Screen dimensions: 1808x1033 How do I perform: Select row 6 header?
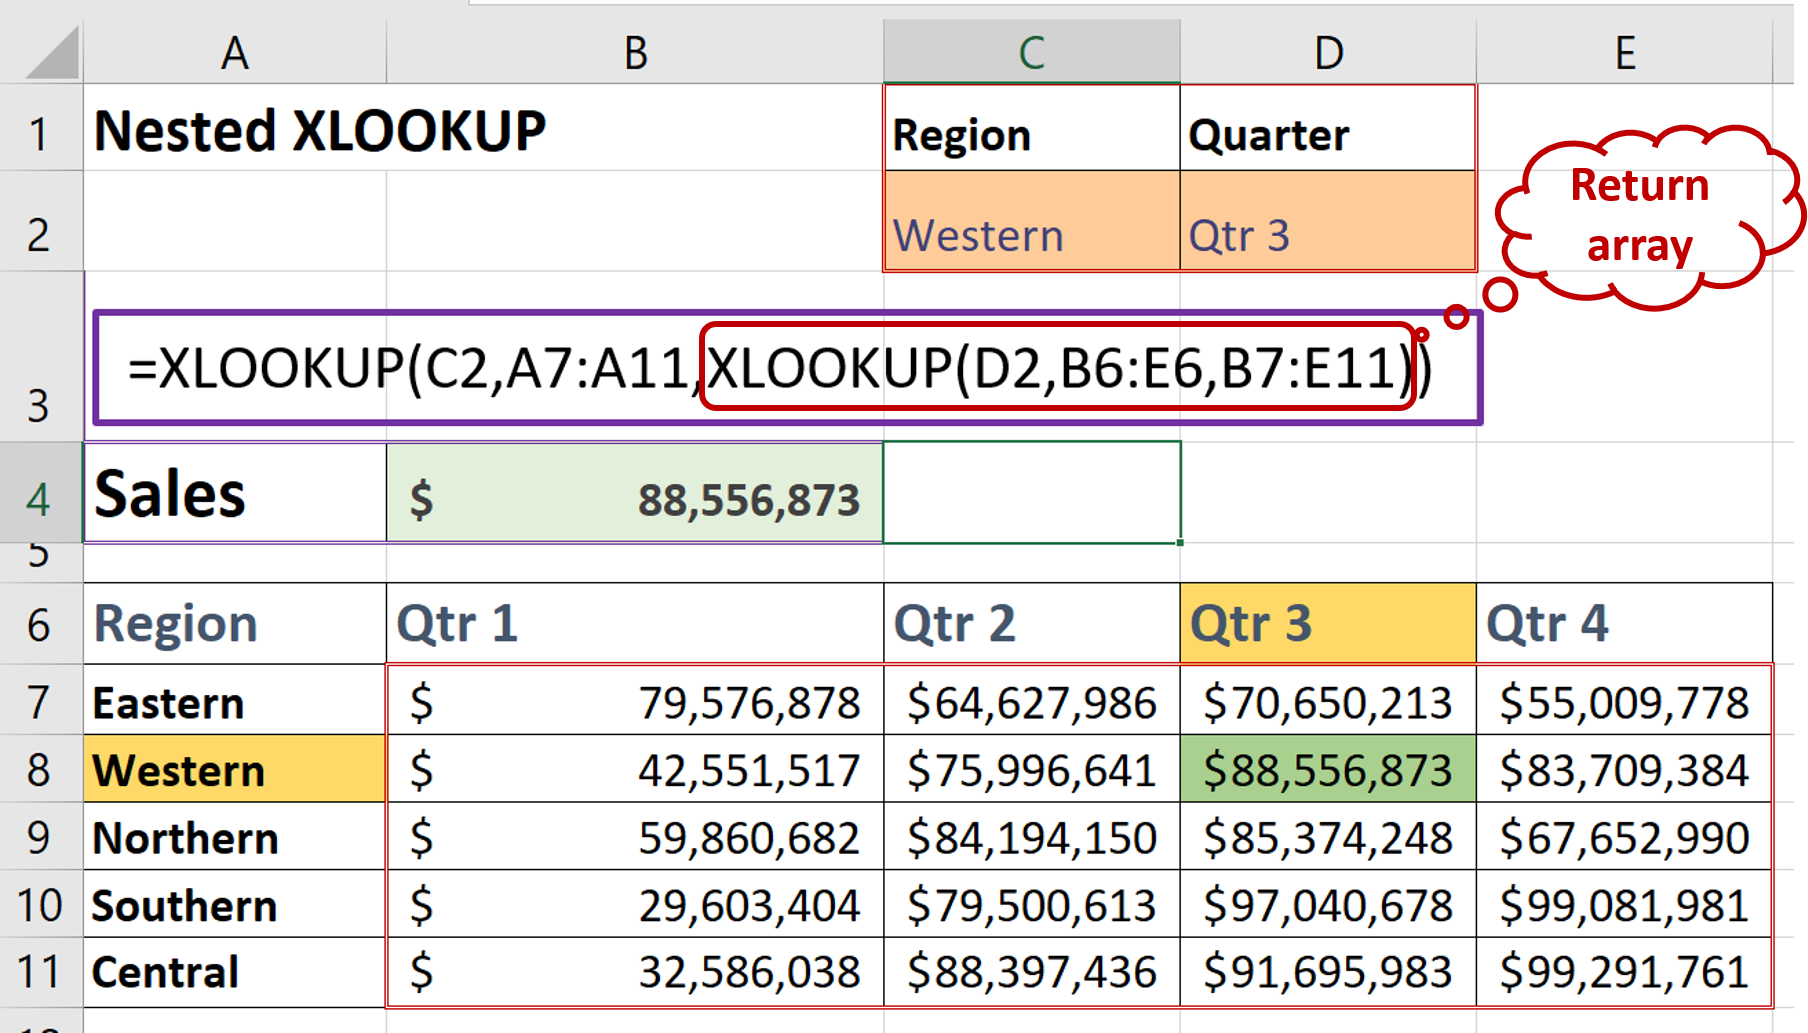(41, 624)
